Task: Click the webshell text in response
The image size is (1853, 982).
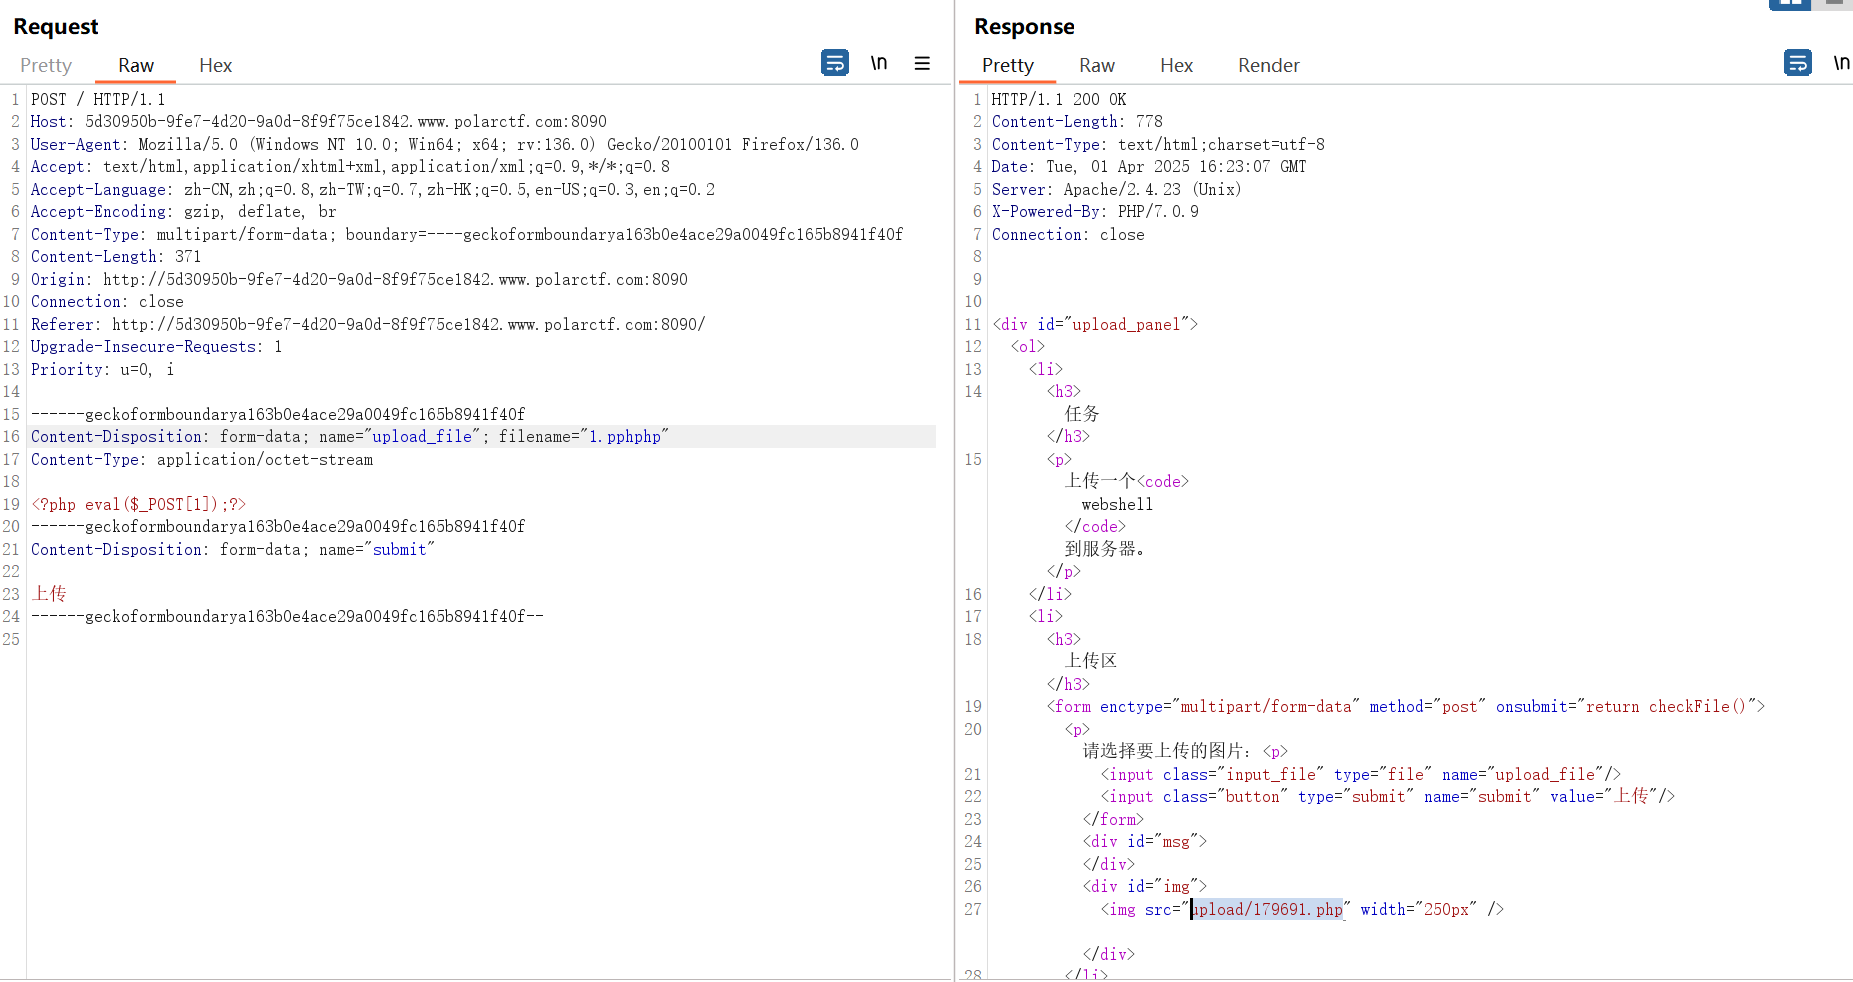Action: pyautogui.click(x=1117, y=504)
